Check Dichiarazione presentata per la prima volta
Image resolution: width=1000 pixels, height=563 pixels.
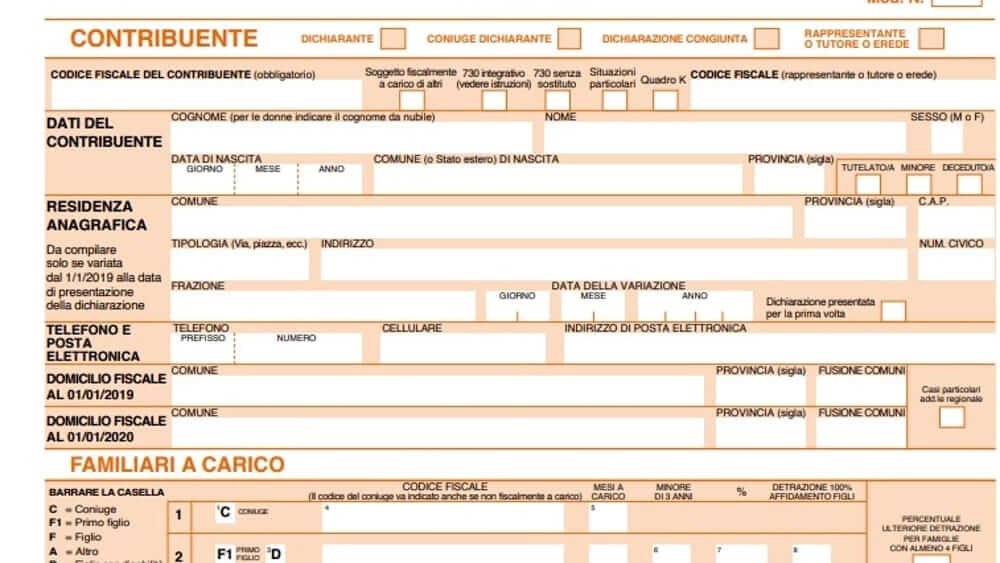tap(893, 311)
